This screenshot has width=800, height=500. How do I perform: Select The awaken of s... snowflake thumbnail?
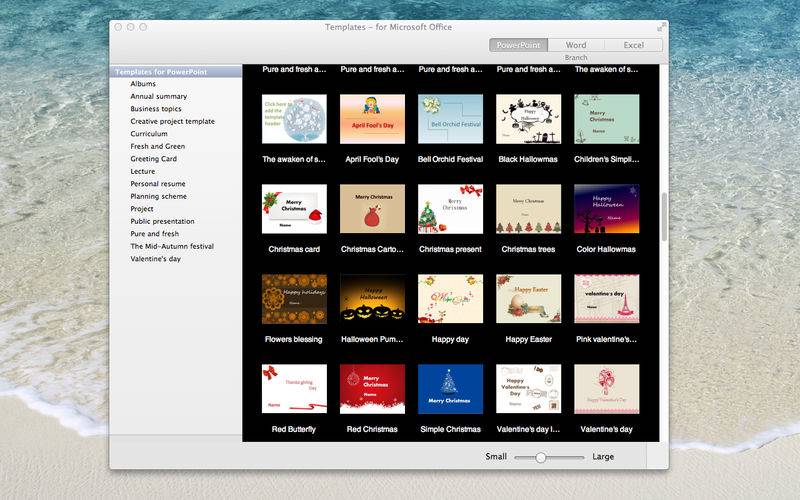pyautogui.click(x=294, y=119)
